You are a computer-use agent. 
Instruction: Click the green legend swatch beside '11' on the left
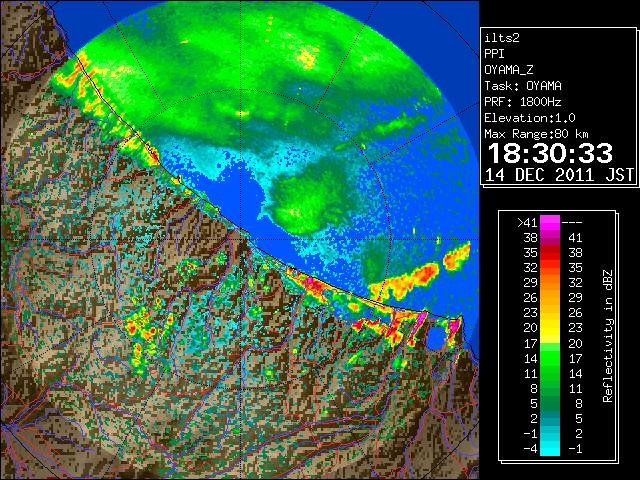click(x=550, y=373)
